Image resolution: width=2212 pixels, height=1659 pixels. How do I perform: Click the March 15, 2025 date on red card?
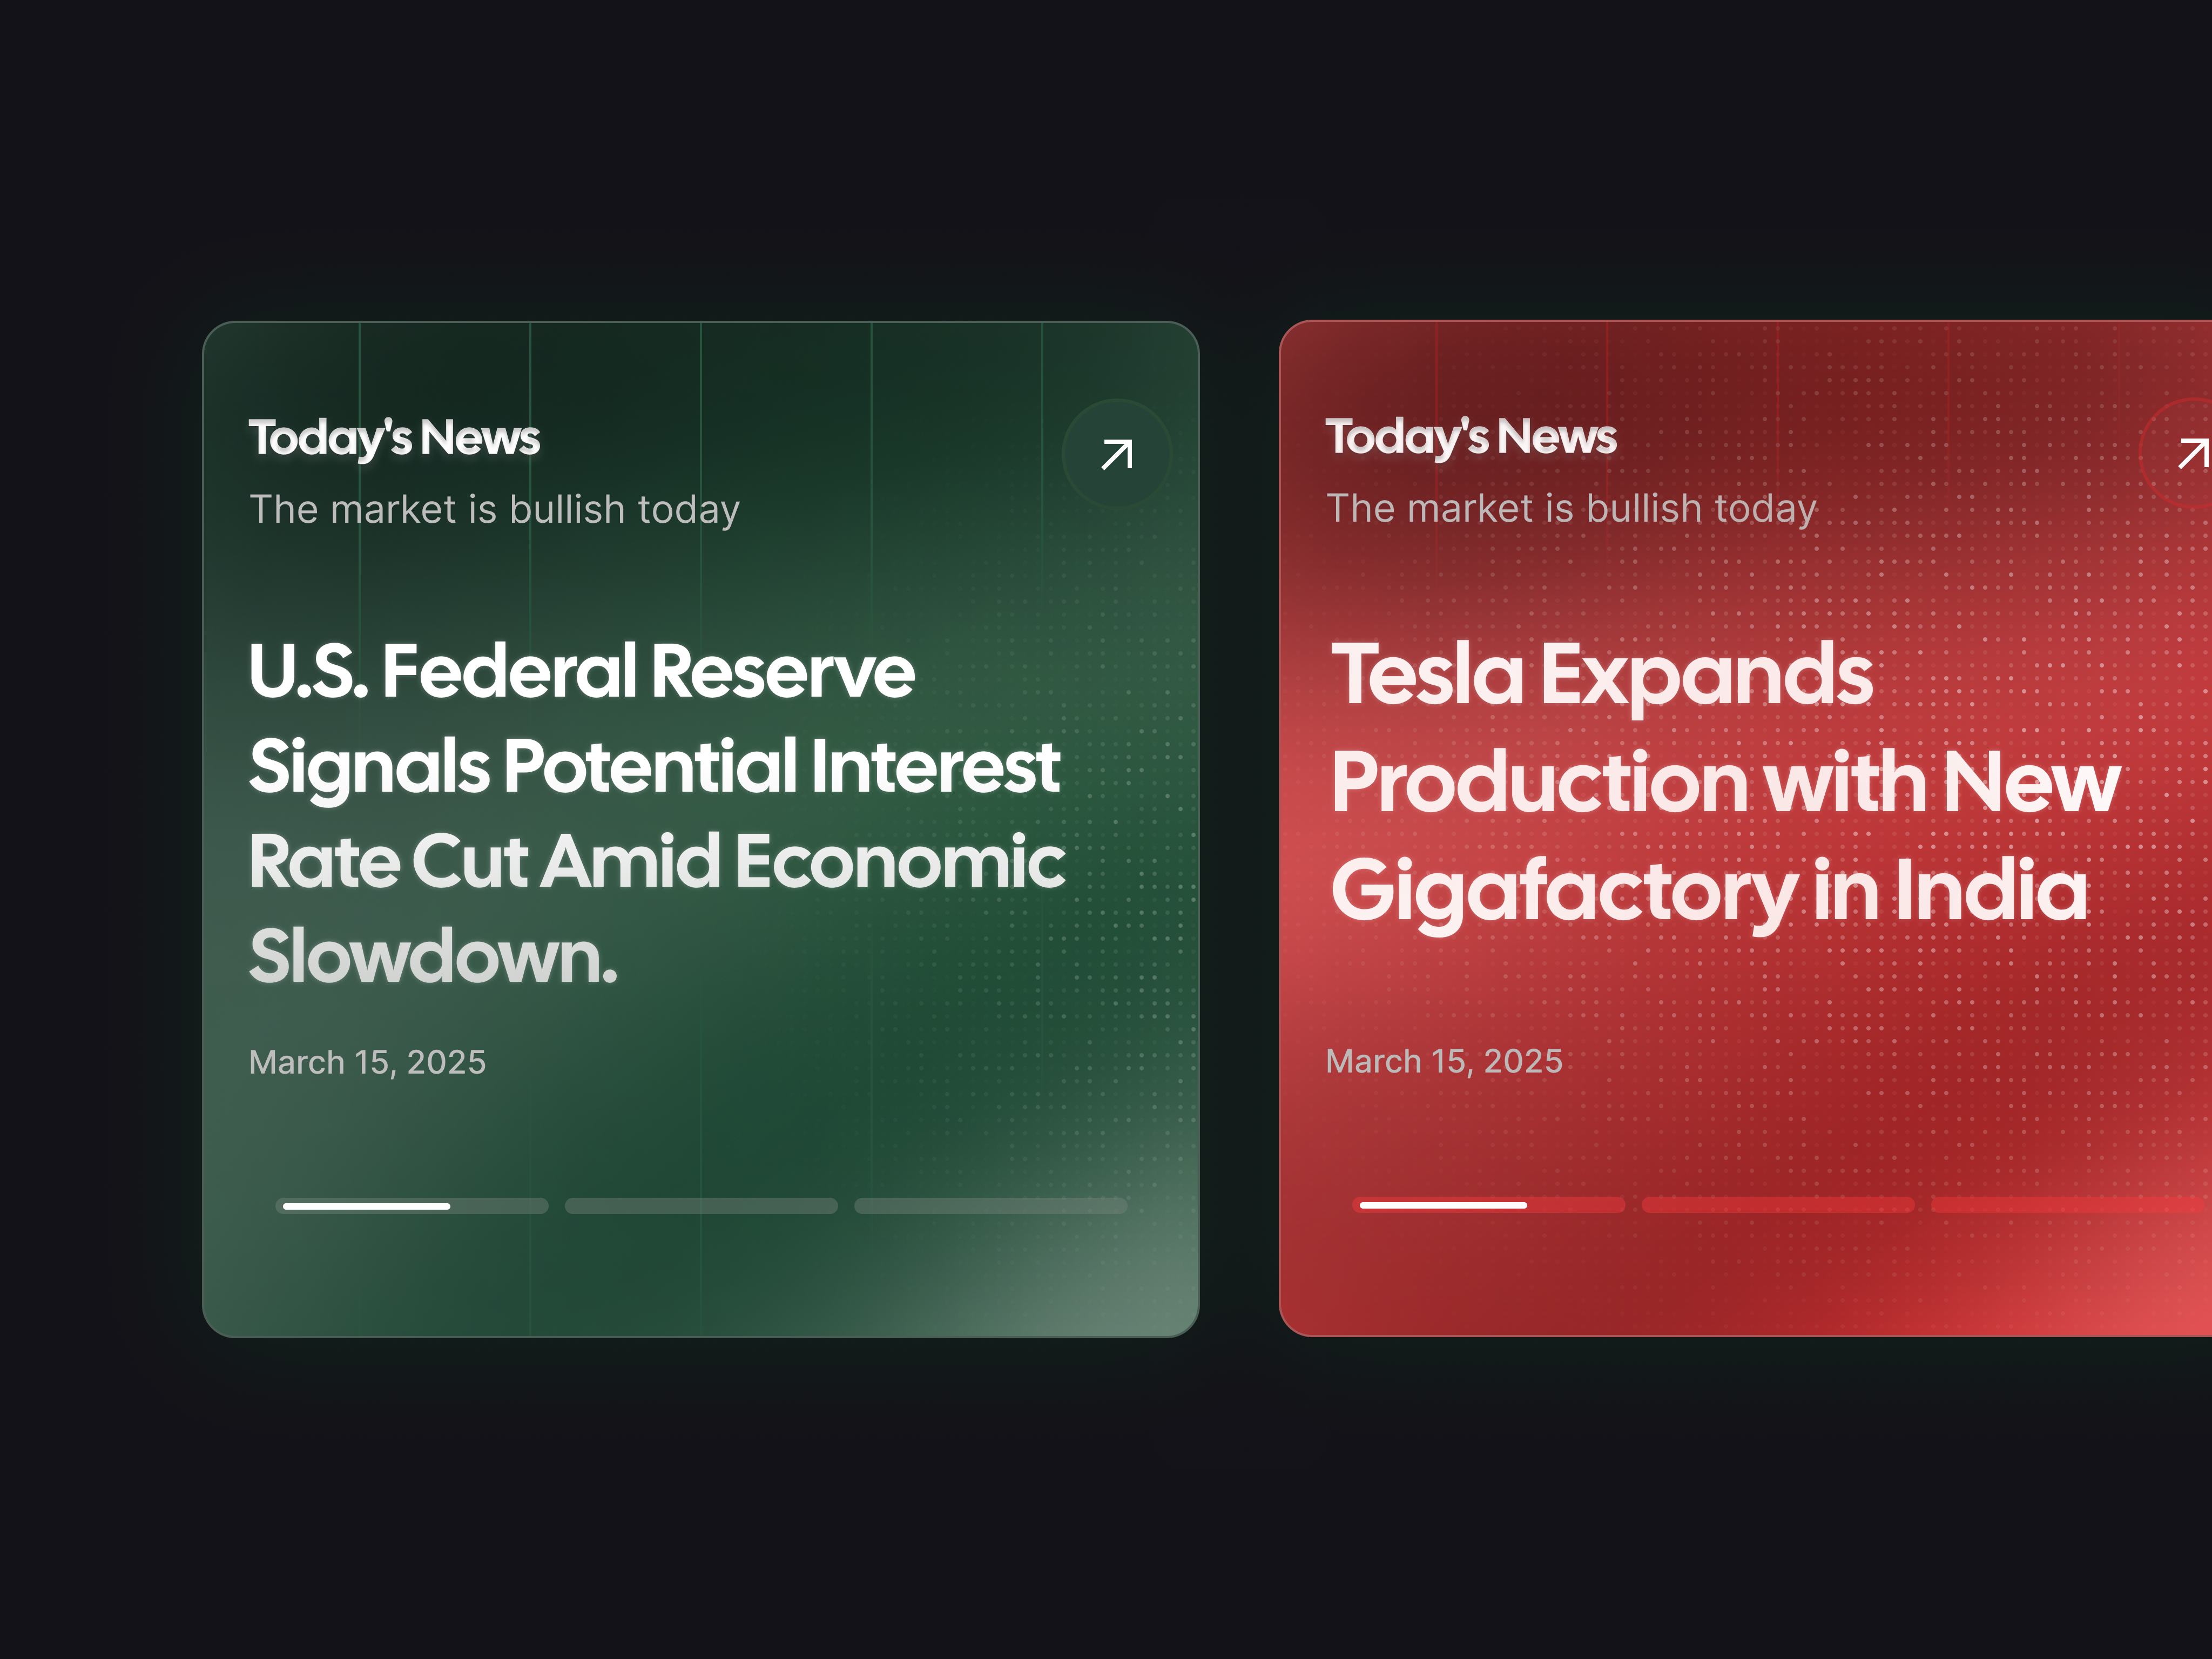[1444, 1061]
